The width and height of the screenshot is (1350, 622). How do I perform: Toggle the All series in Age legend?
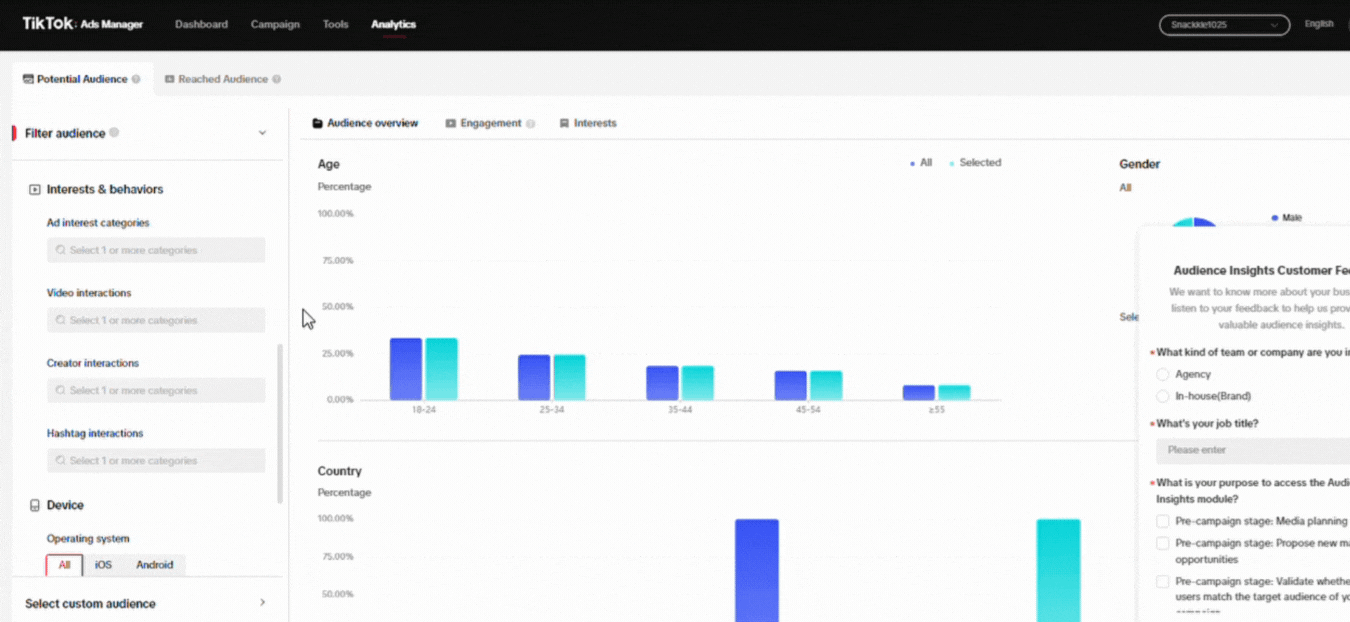[921, 163]
